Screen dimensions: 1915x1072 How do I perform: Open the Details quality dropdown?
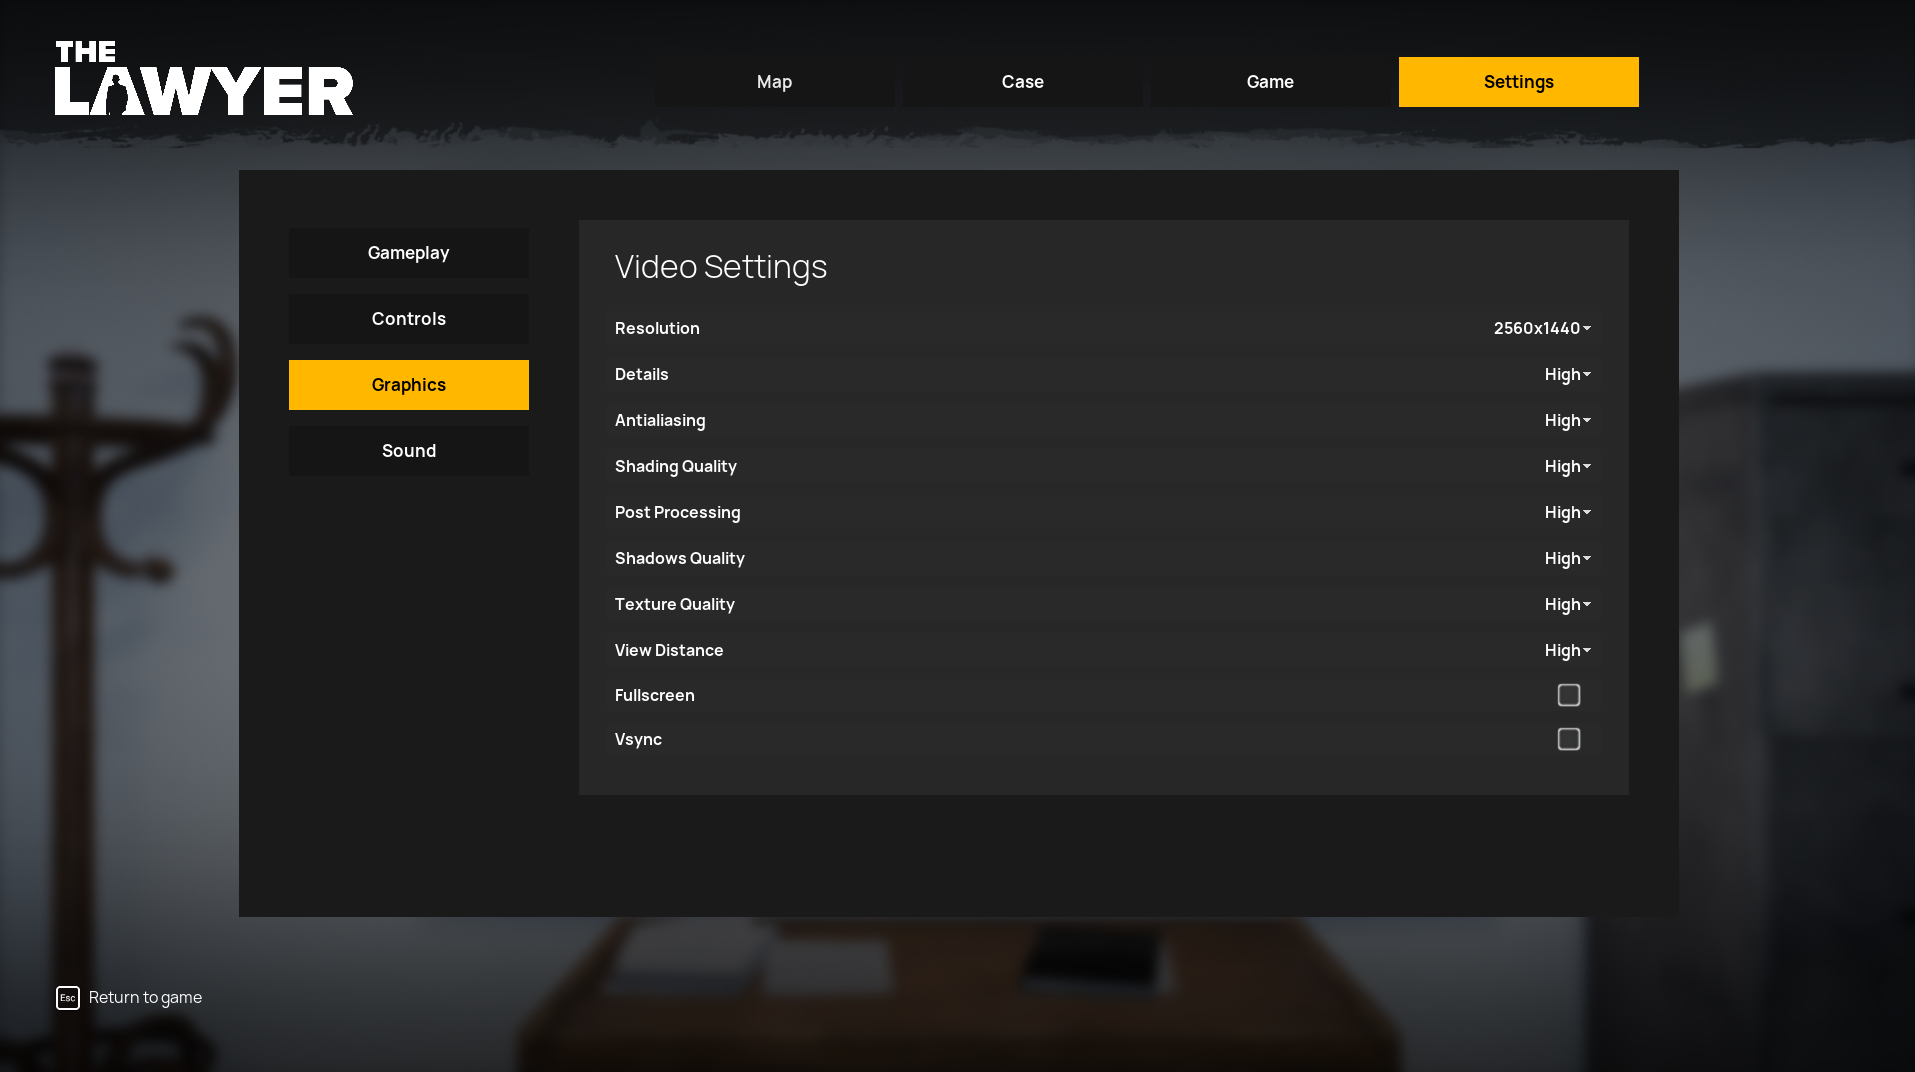[x=1567, y=374]
